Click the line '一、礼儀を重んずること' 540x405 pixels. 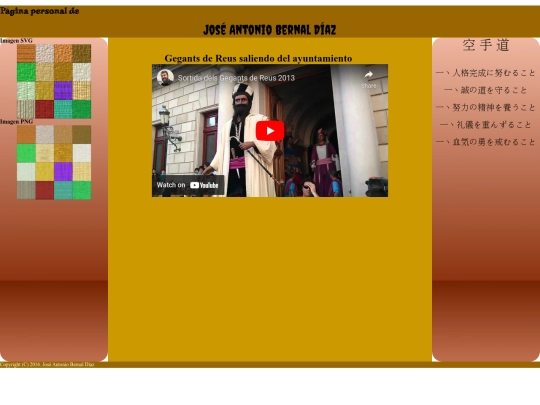click(x=486, y=125)
